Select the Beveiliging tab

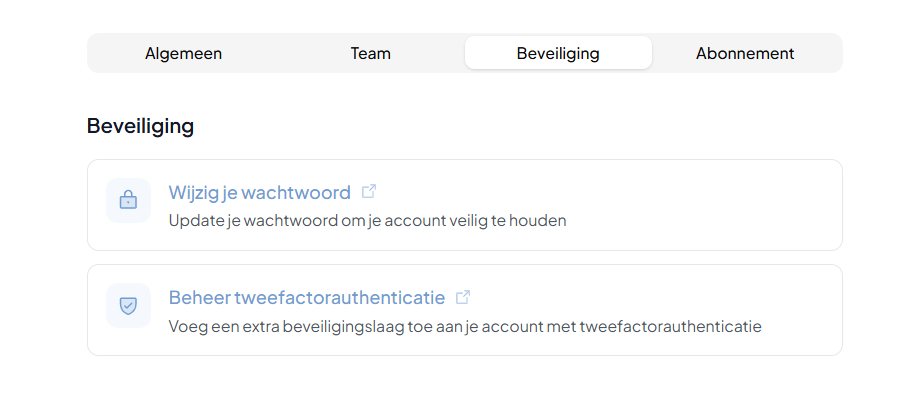(558, 53)
